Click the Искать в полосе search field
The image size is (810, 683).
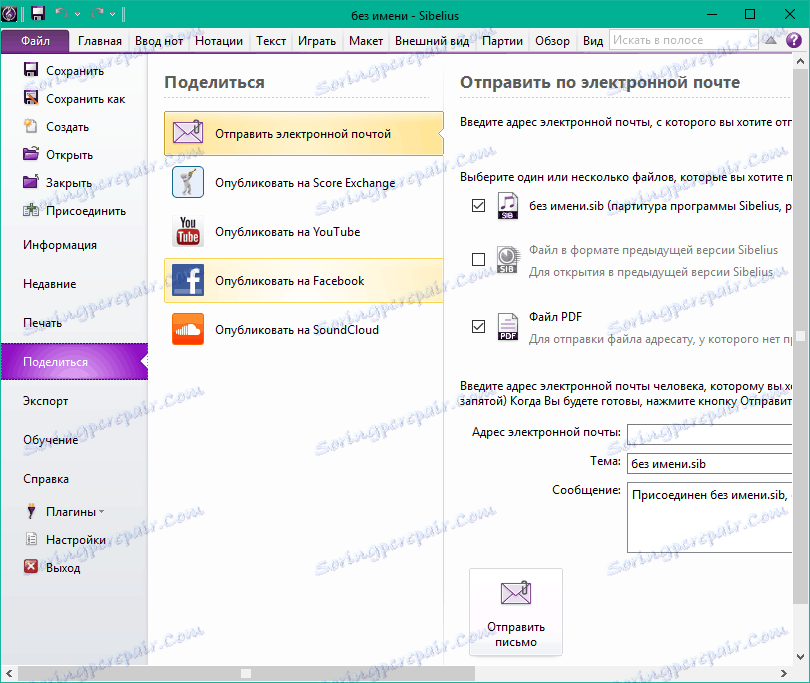(x=683, y=40)
